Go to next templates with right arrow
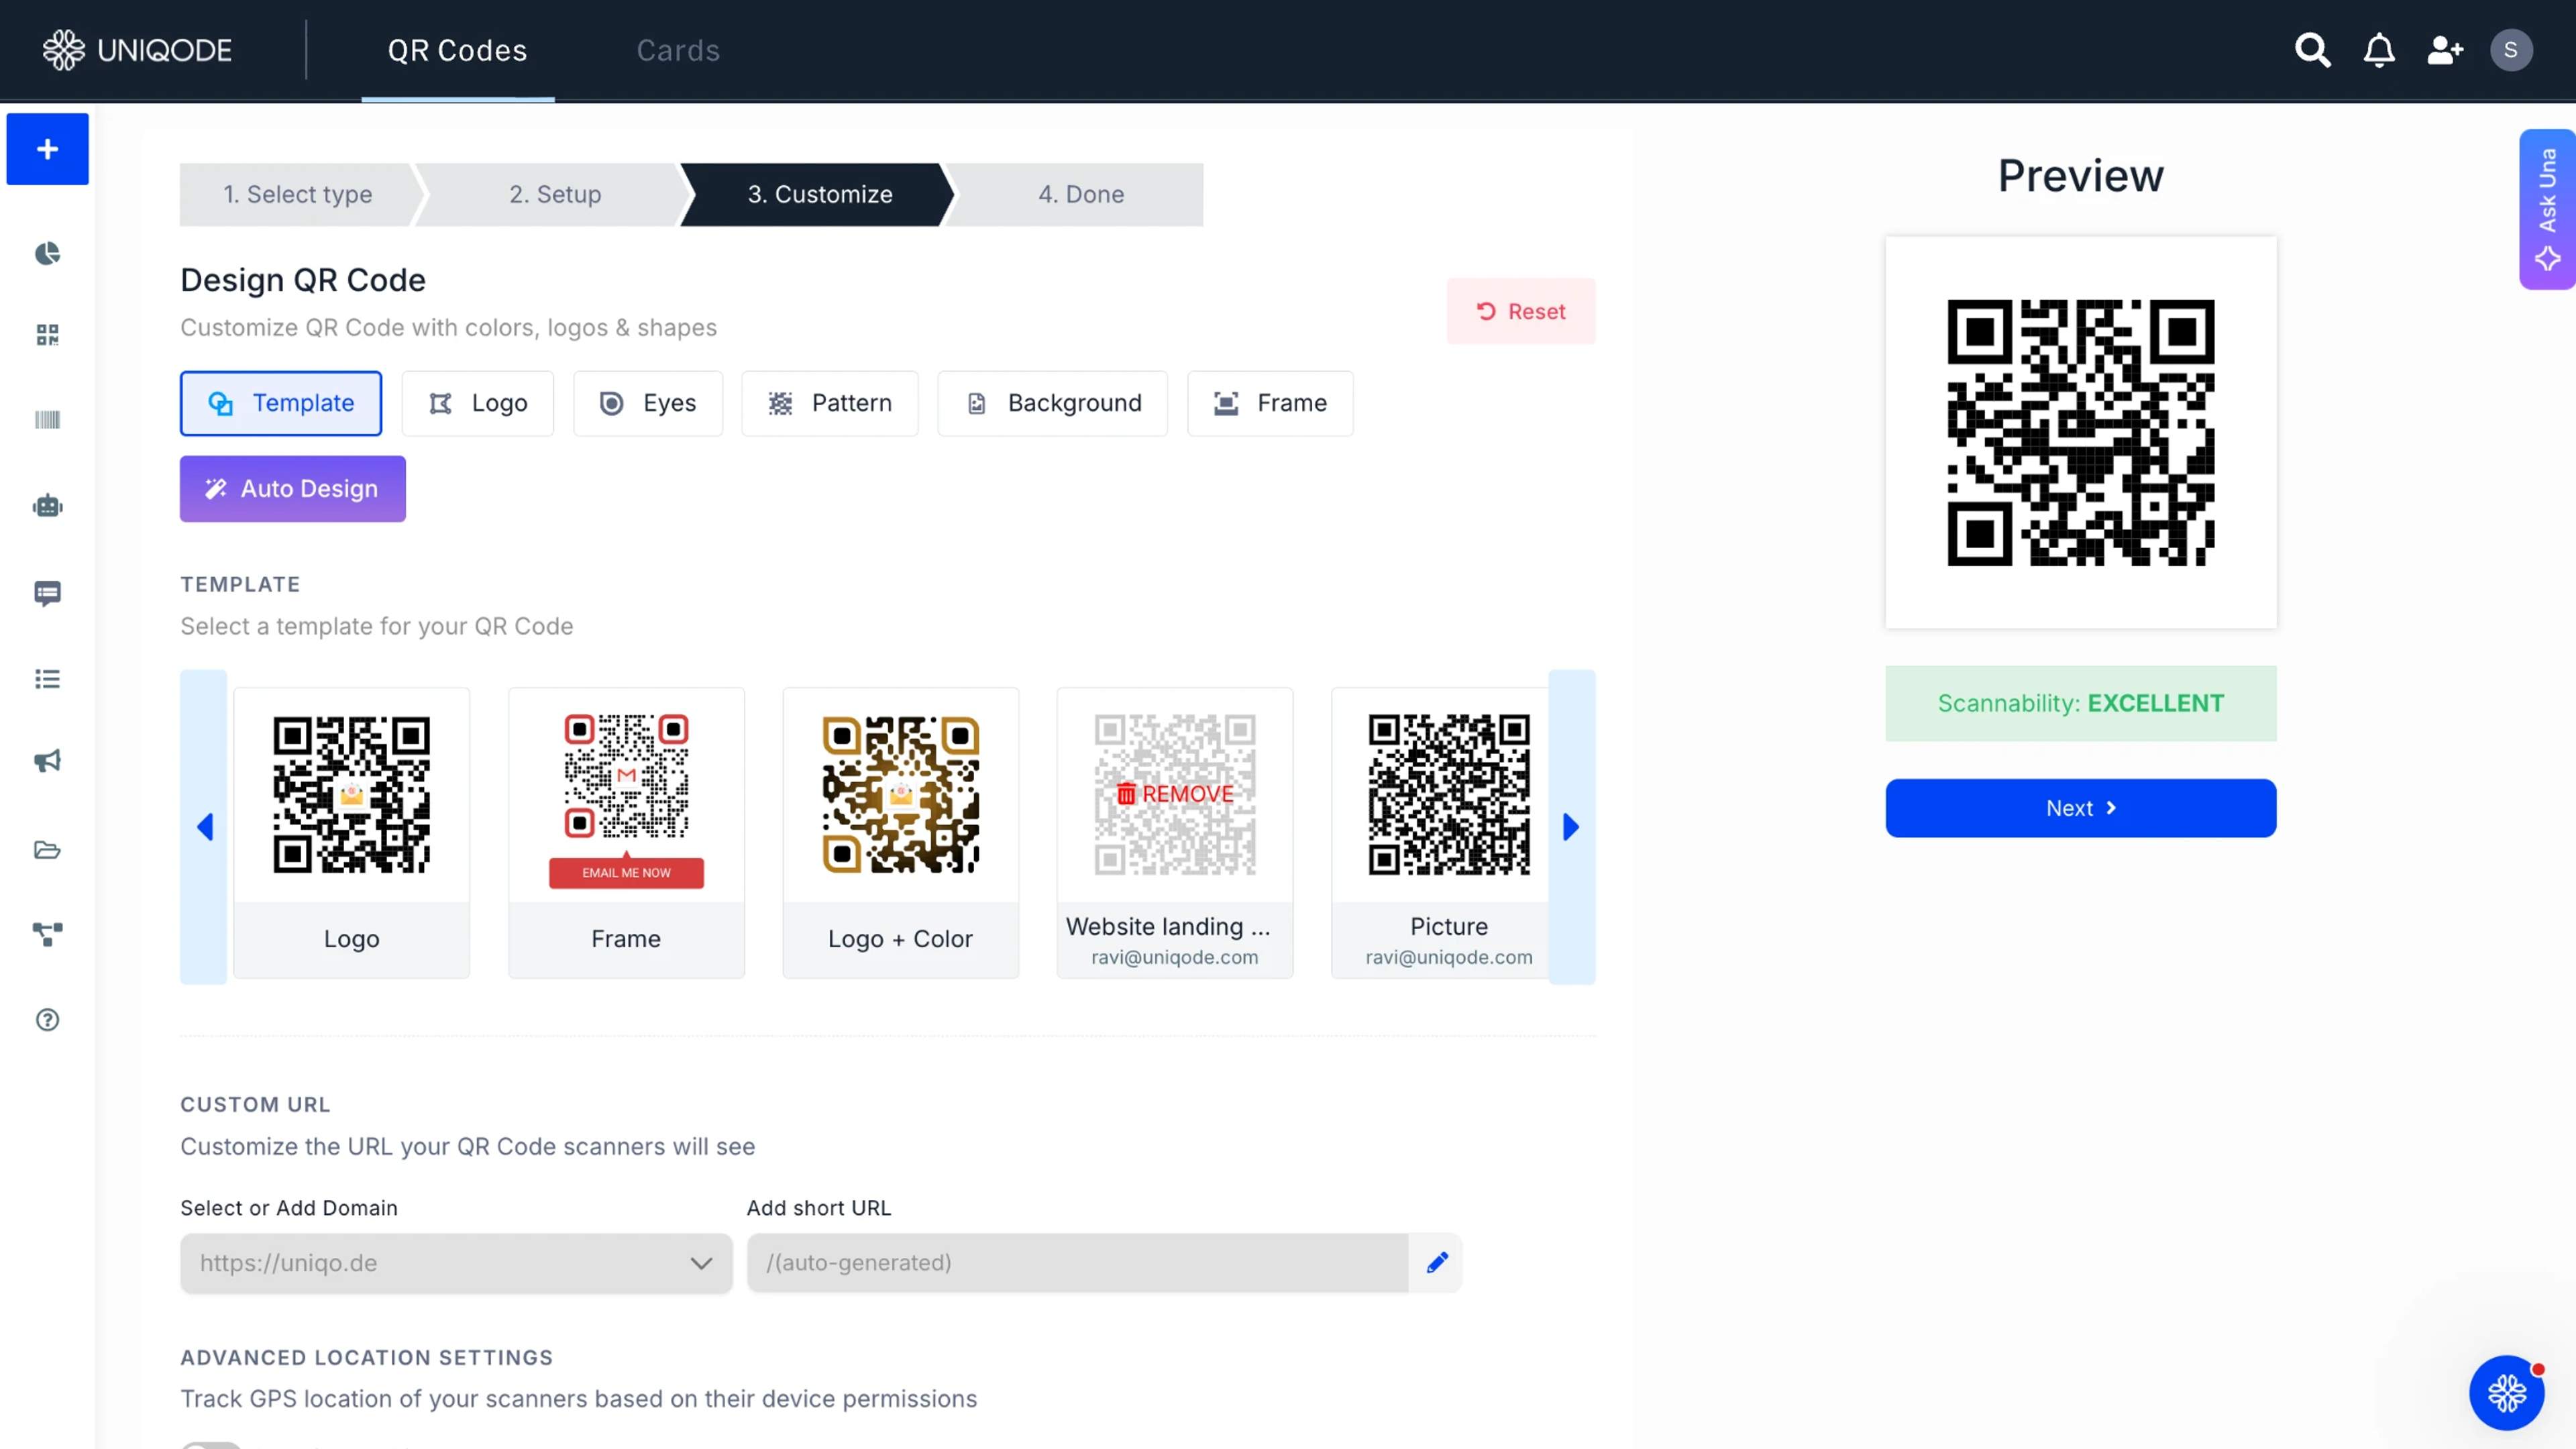 (1571, 827)
